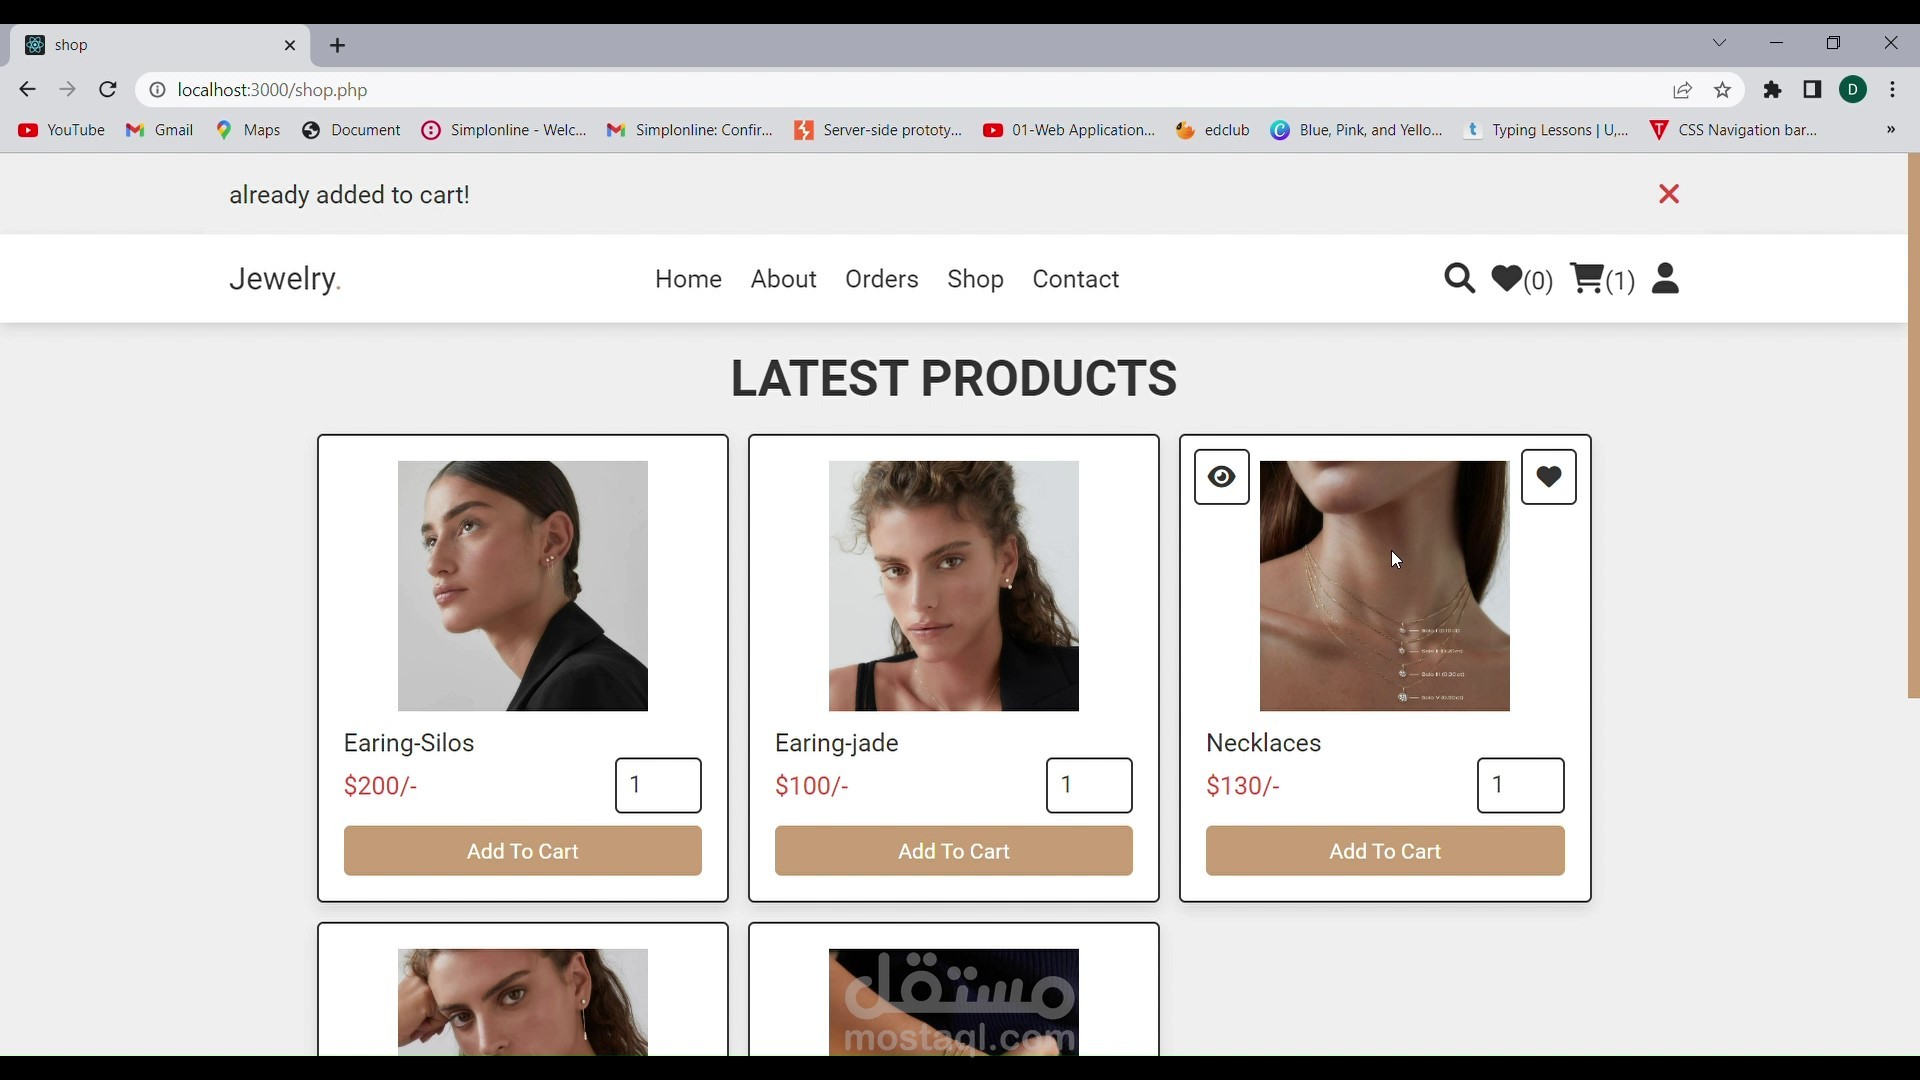Screen dimensions: 1920x1080
Task: Toggle wishlist heart on Necklaces card
Action: tap(1549, 477)
